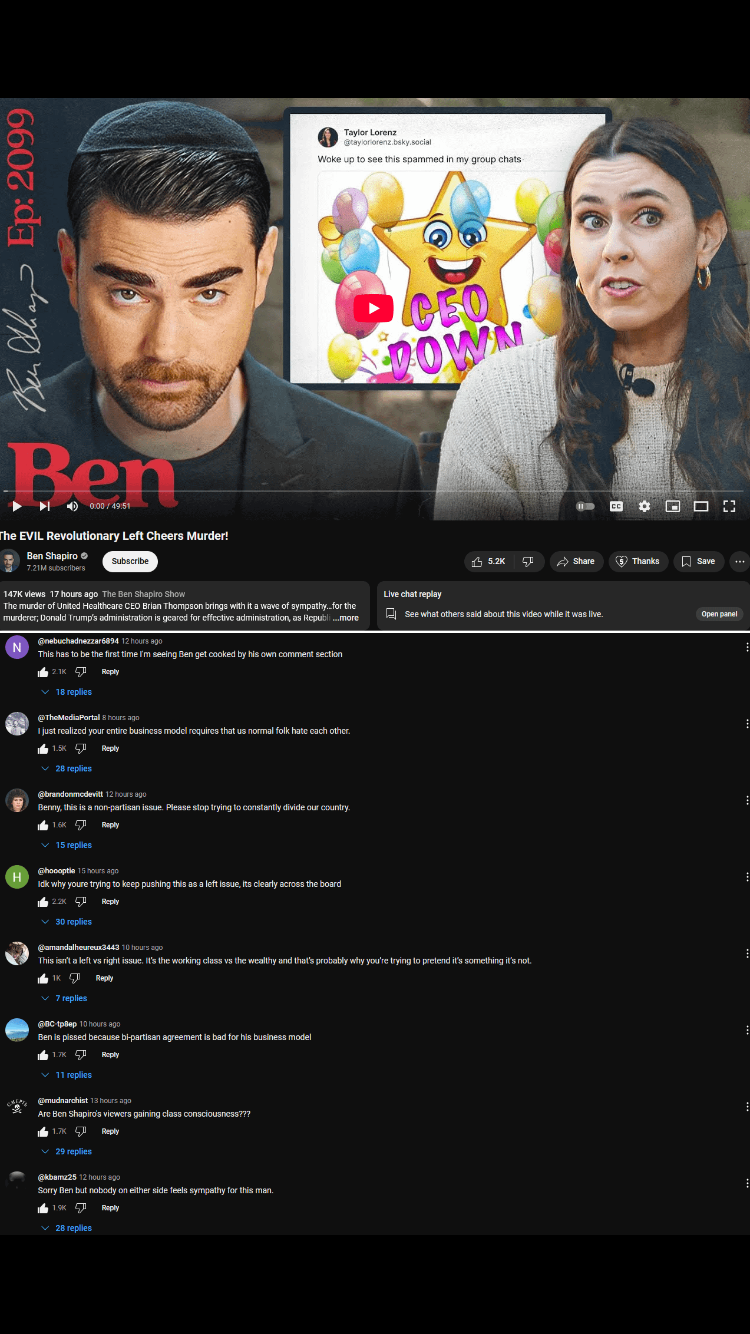Viewport: 750px width, 1334px height.
Task: Open nebuchadnezzar6894's purple N avatar
Action: (17, 648)
